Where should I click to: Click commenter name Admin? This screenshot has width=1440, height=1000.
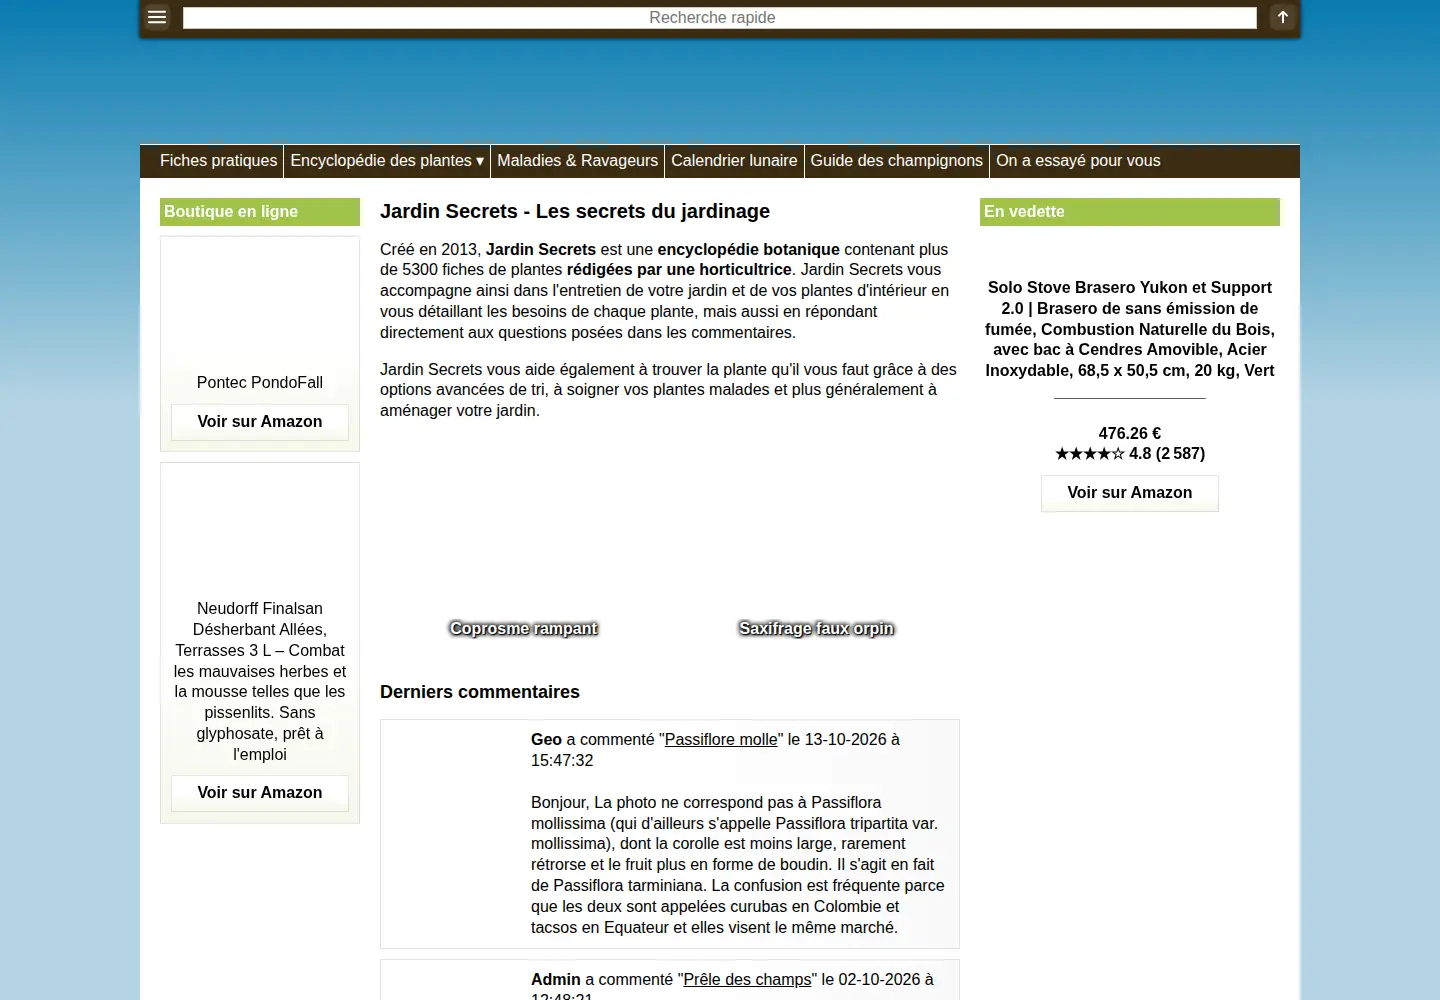point(556,980)
